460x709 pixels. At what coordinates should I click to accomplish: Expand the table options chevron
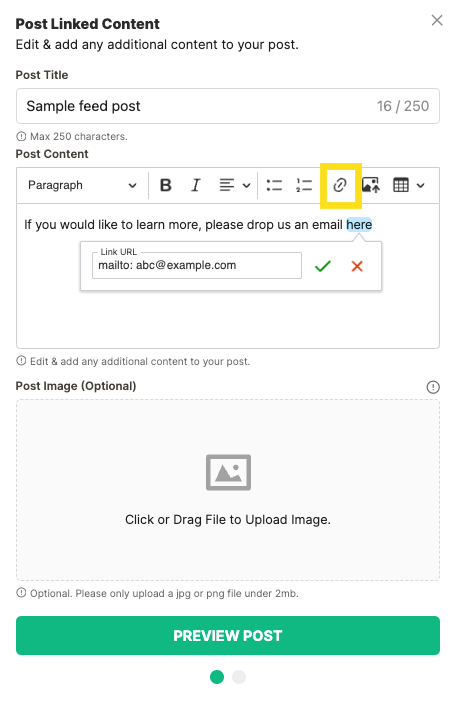coord(421,185)
